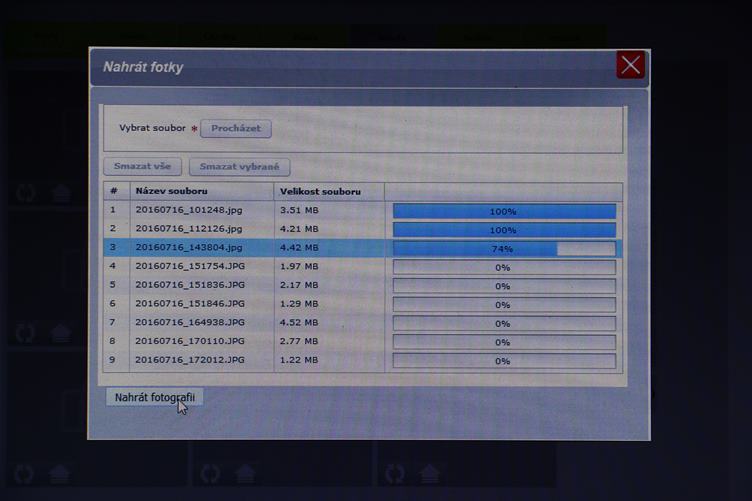Click the Smazat vybrané button

(x=239, y=167)
